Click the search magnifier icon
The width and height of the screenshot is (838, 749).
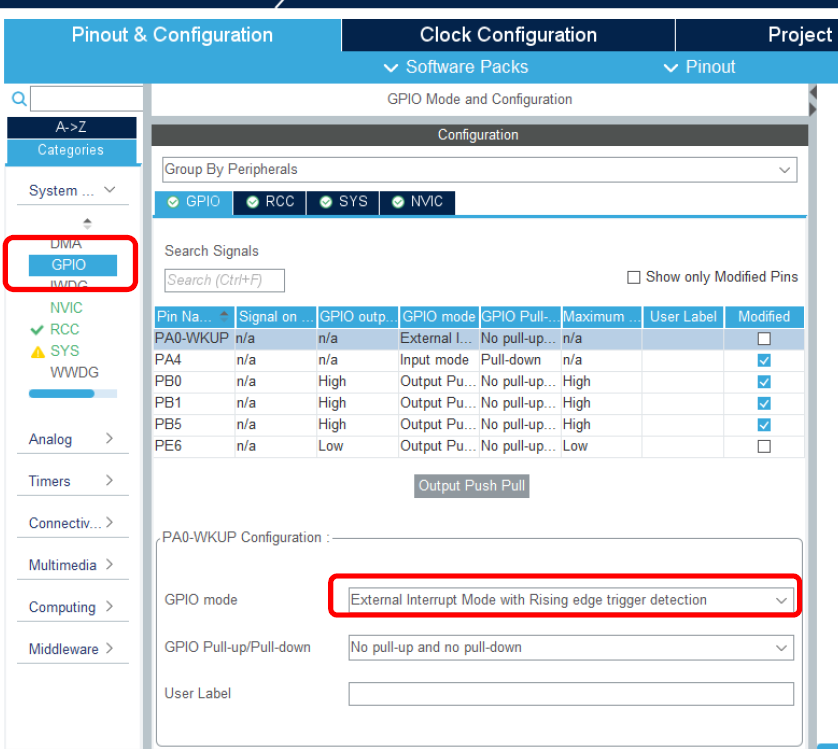point(18,99)
